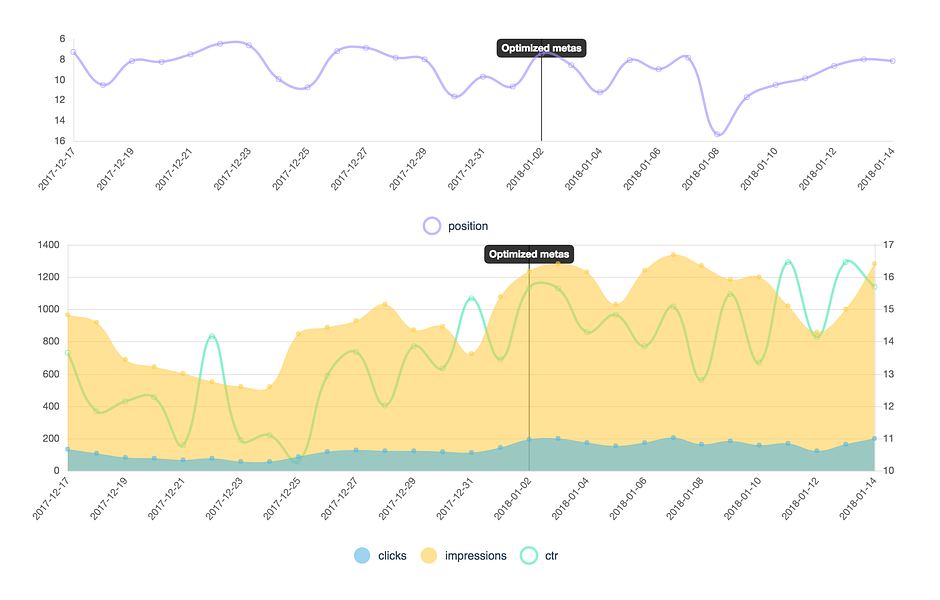Click the 2017-12-25 label on lower x-axis
This screenshot has height=600, width=940.
tap(282, 498)
